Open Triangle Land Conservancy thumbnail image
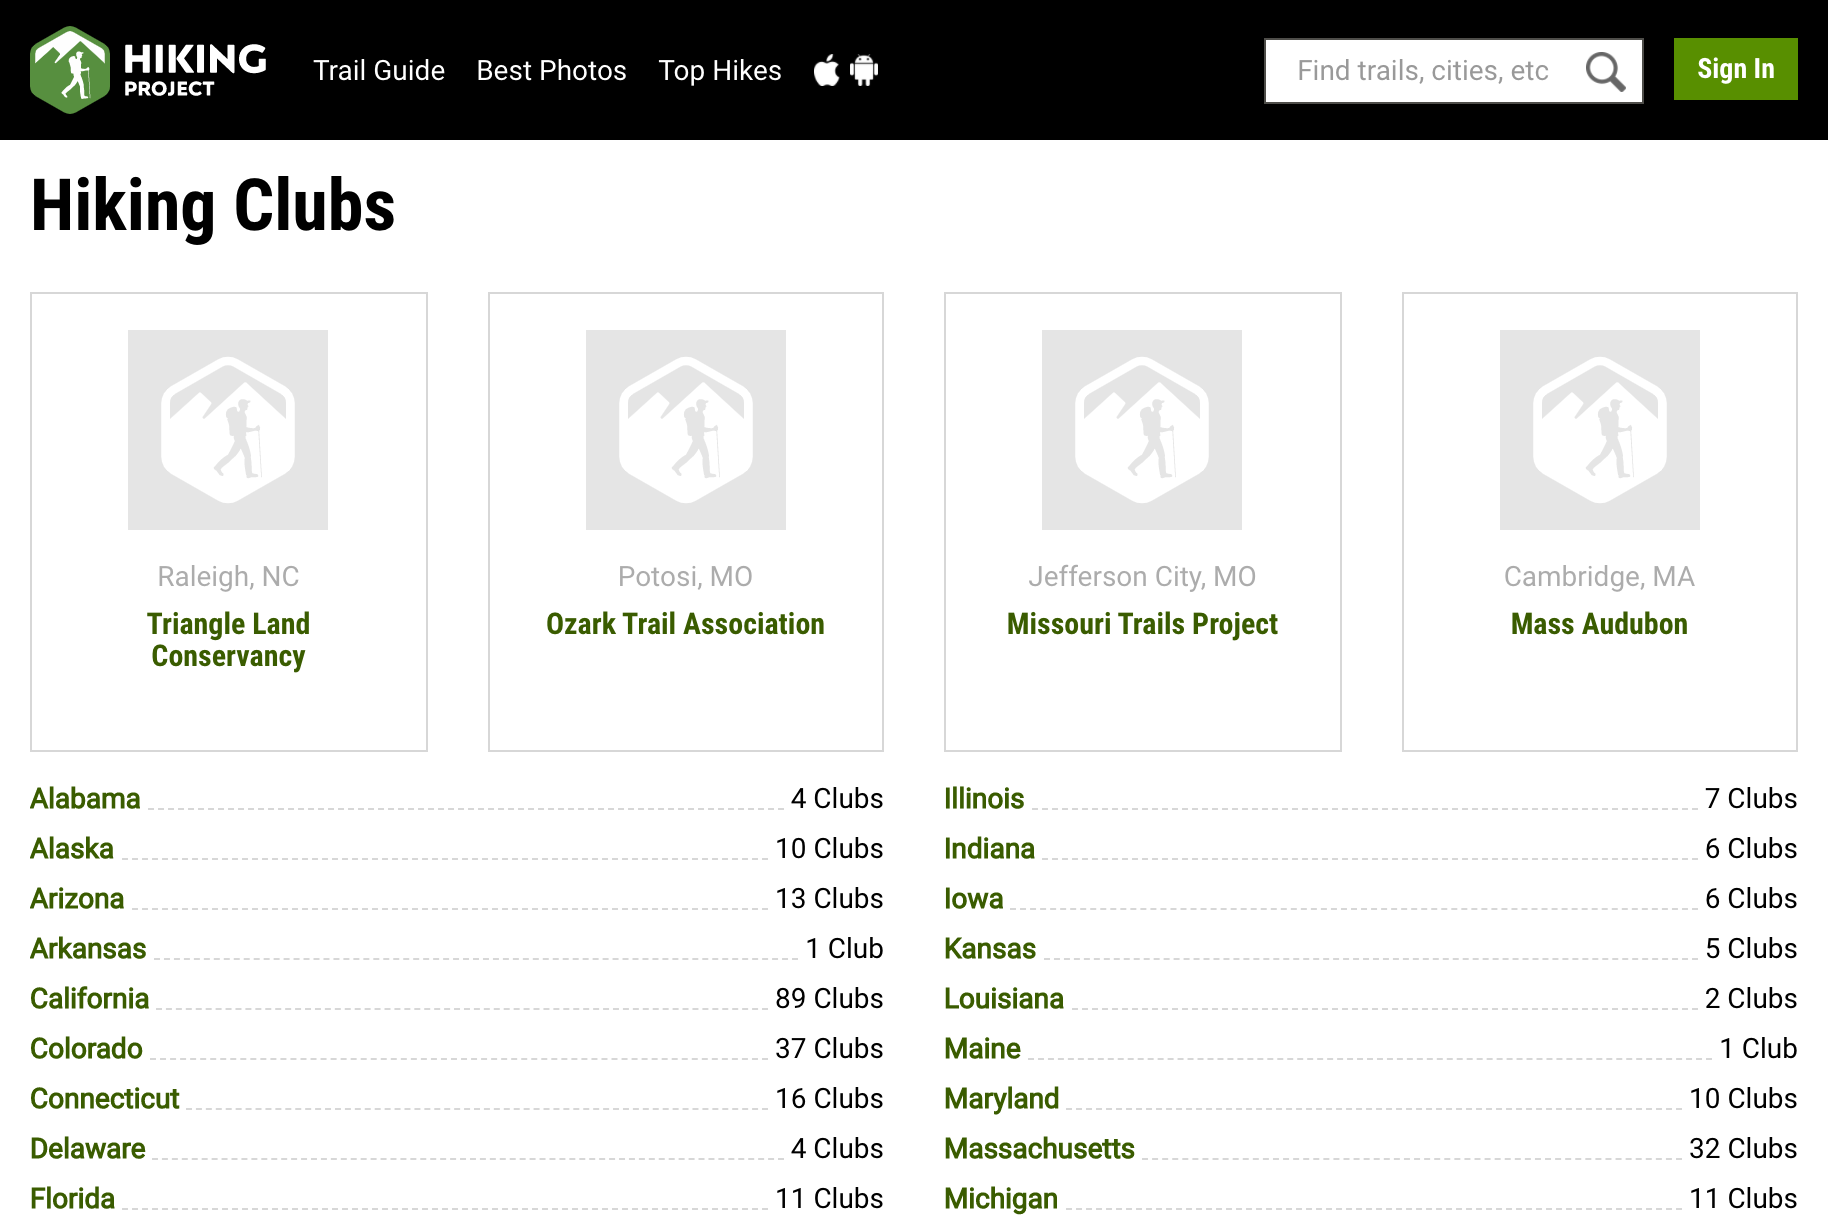This screenshot has width=1828, height=1218. click(228, 430)
